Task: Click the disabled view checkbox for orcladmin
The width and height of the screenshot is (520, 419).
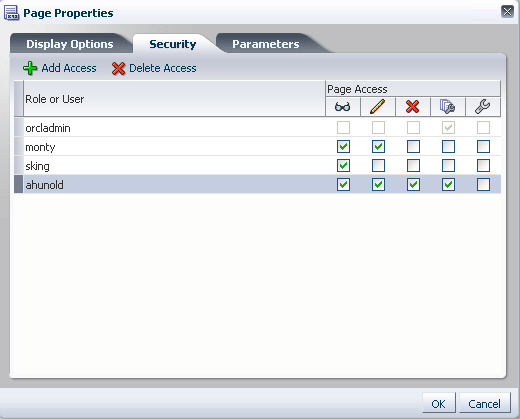Action: coord(343,127)
